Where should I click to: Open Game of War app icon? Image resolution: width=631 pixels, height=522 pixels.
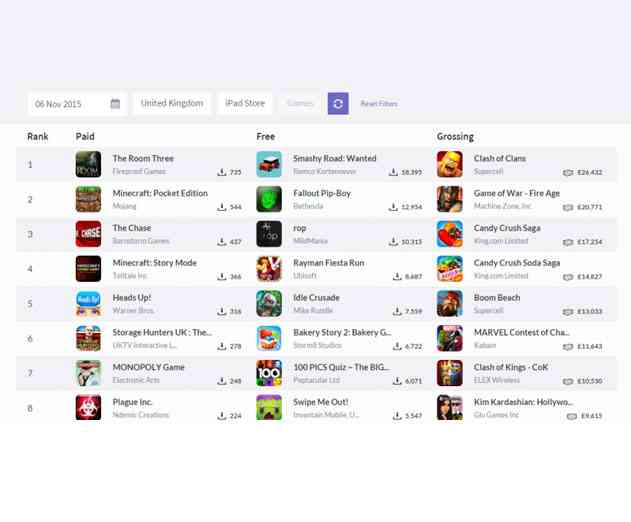[x=450, y=199]
